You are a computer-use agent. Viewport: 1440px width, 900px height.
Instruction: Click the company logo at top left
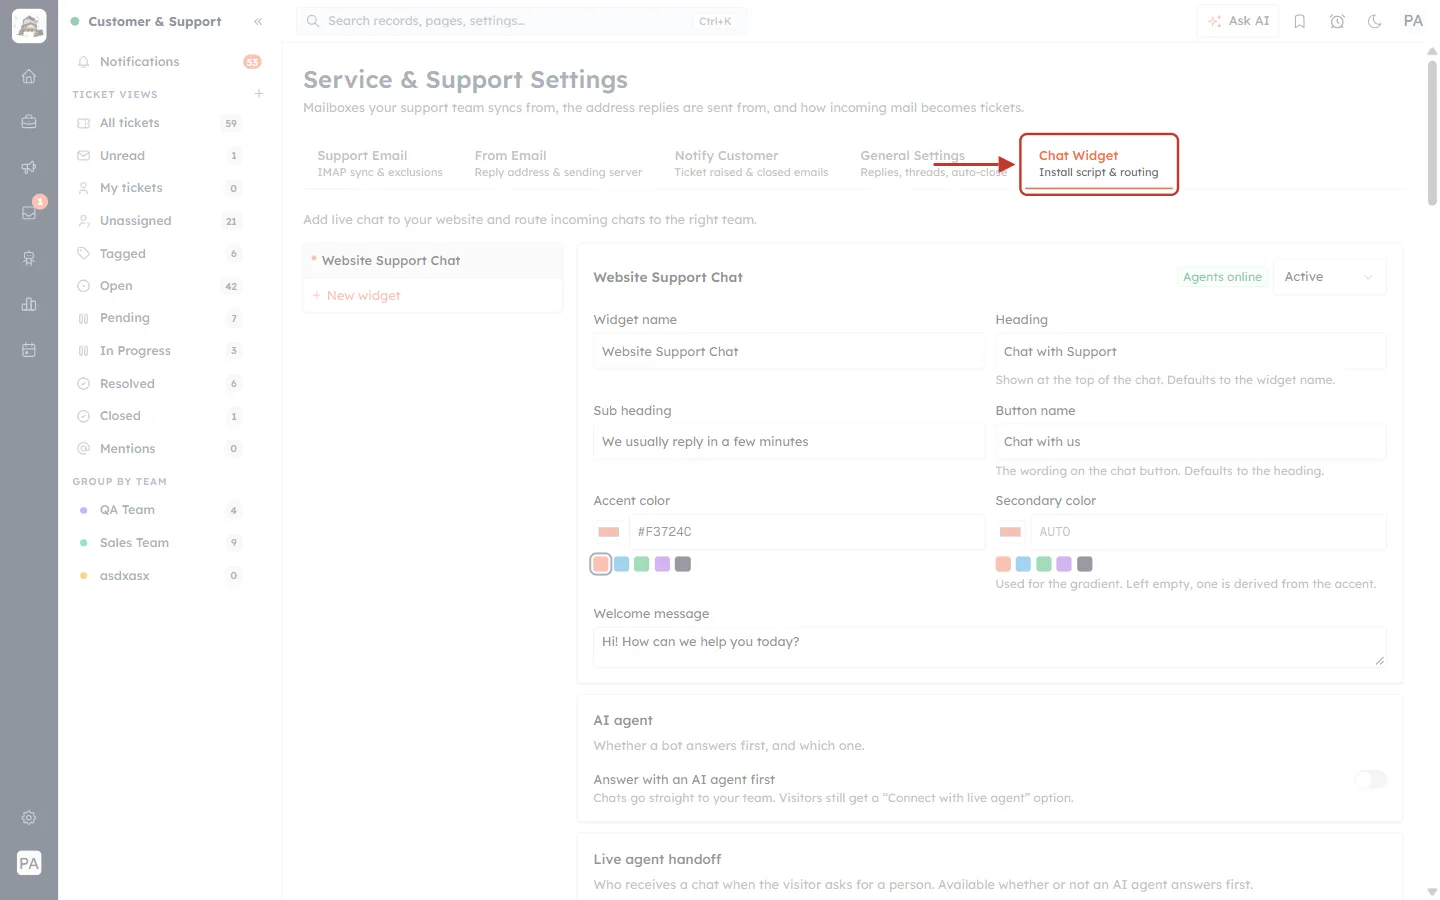pyautogui.click(x=29, y=26)
